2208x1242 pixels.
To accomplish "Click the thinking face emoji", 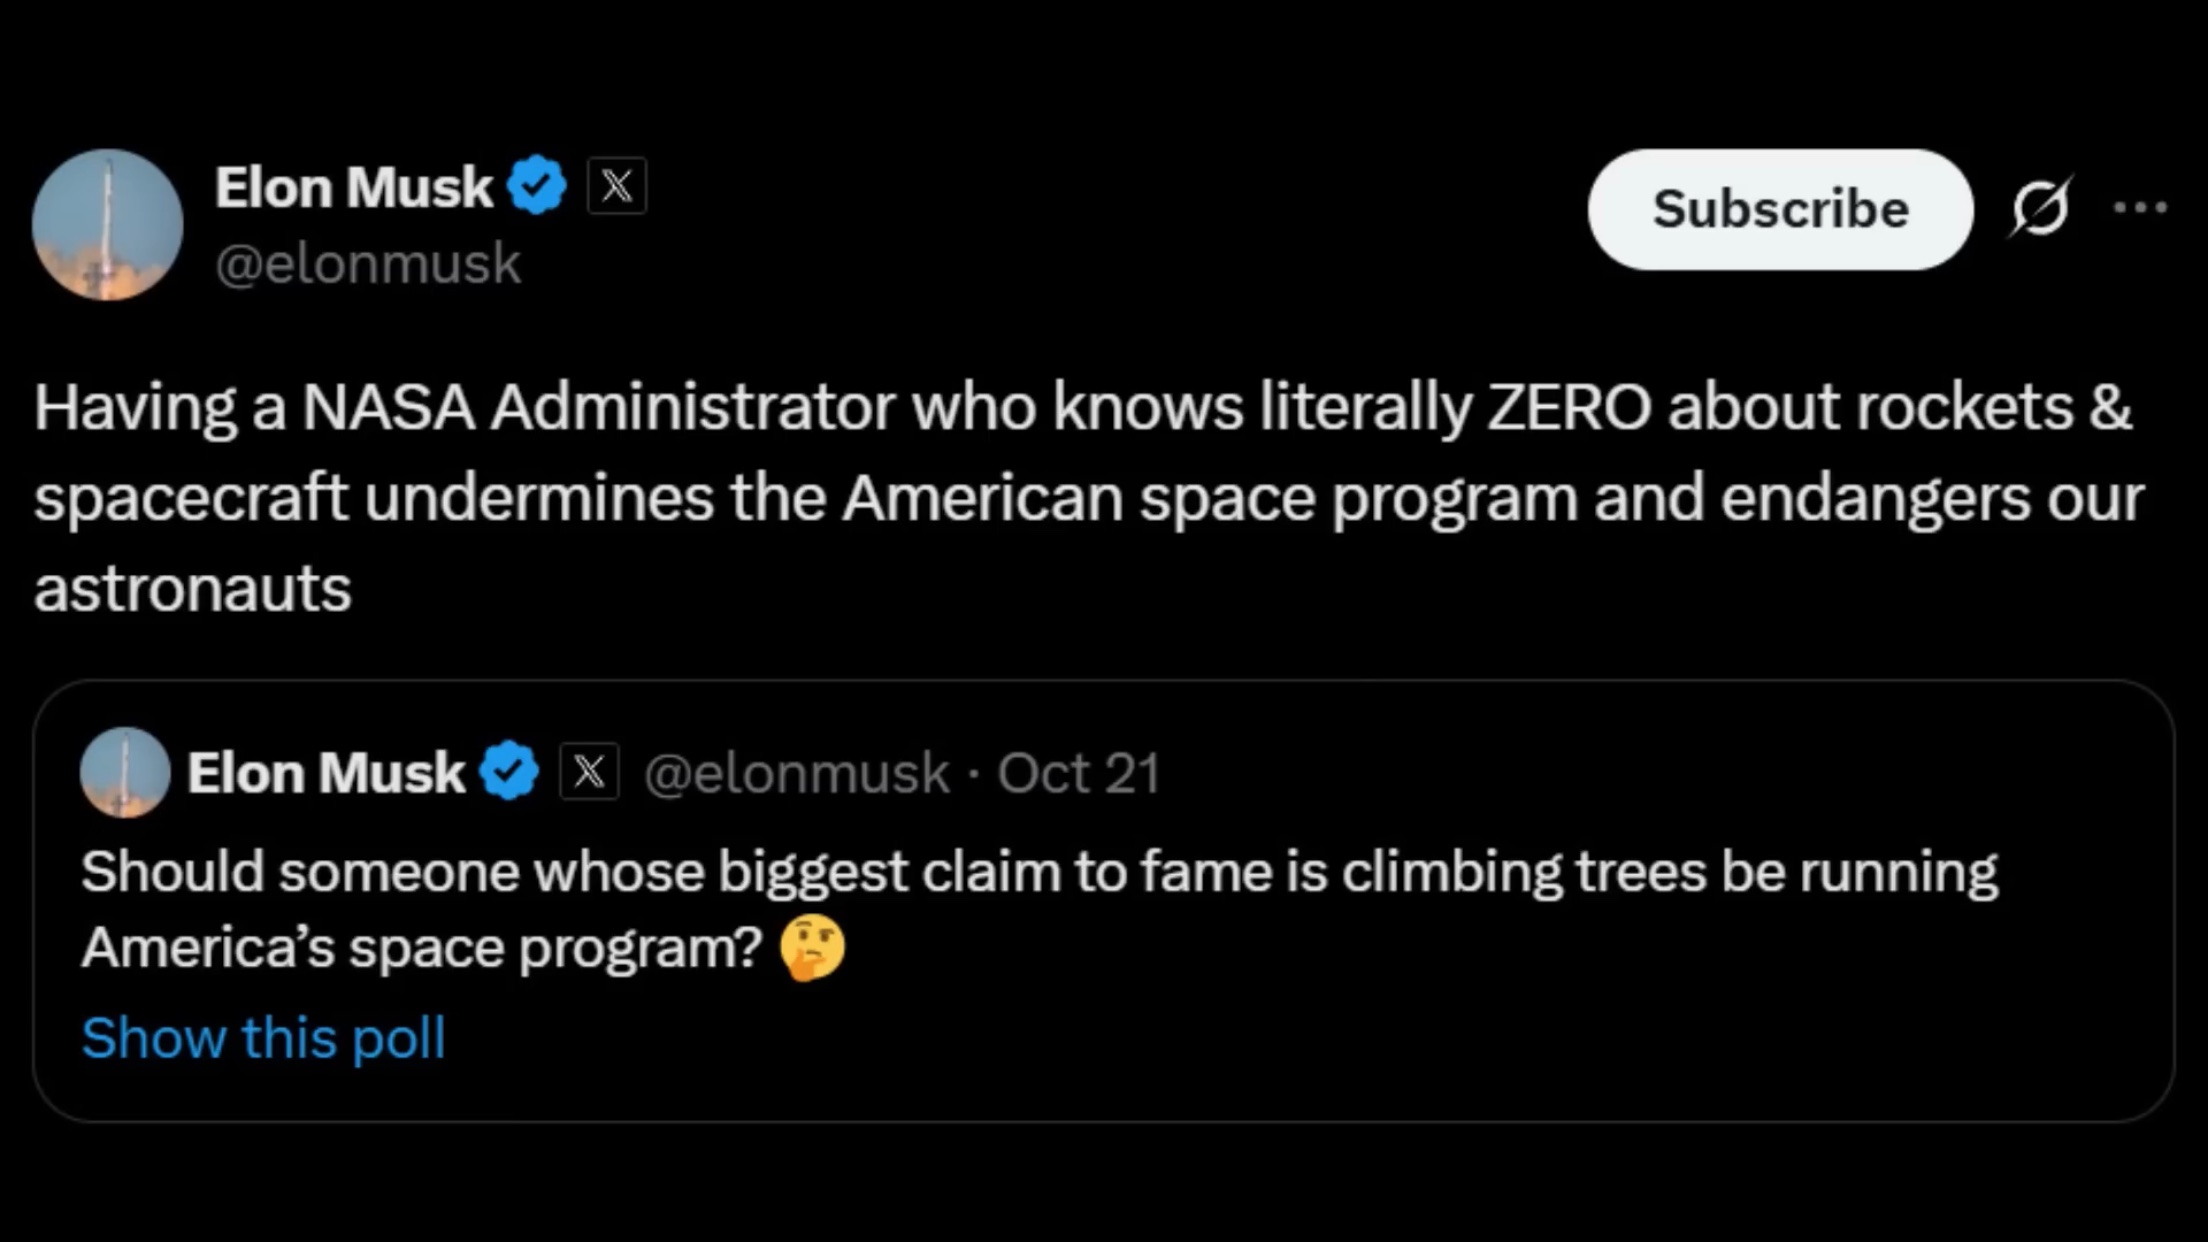I will [x=812, y=947].
